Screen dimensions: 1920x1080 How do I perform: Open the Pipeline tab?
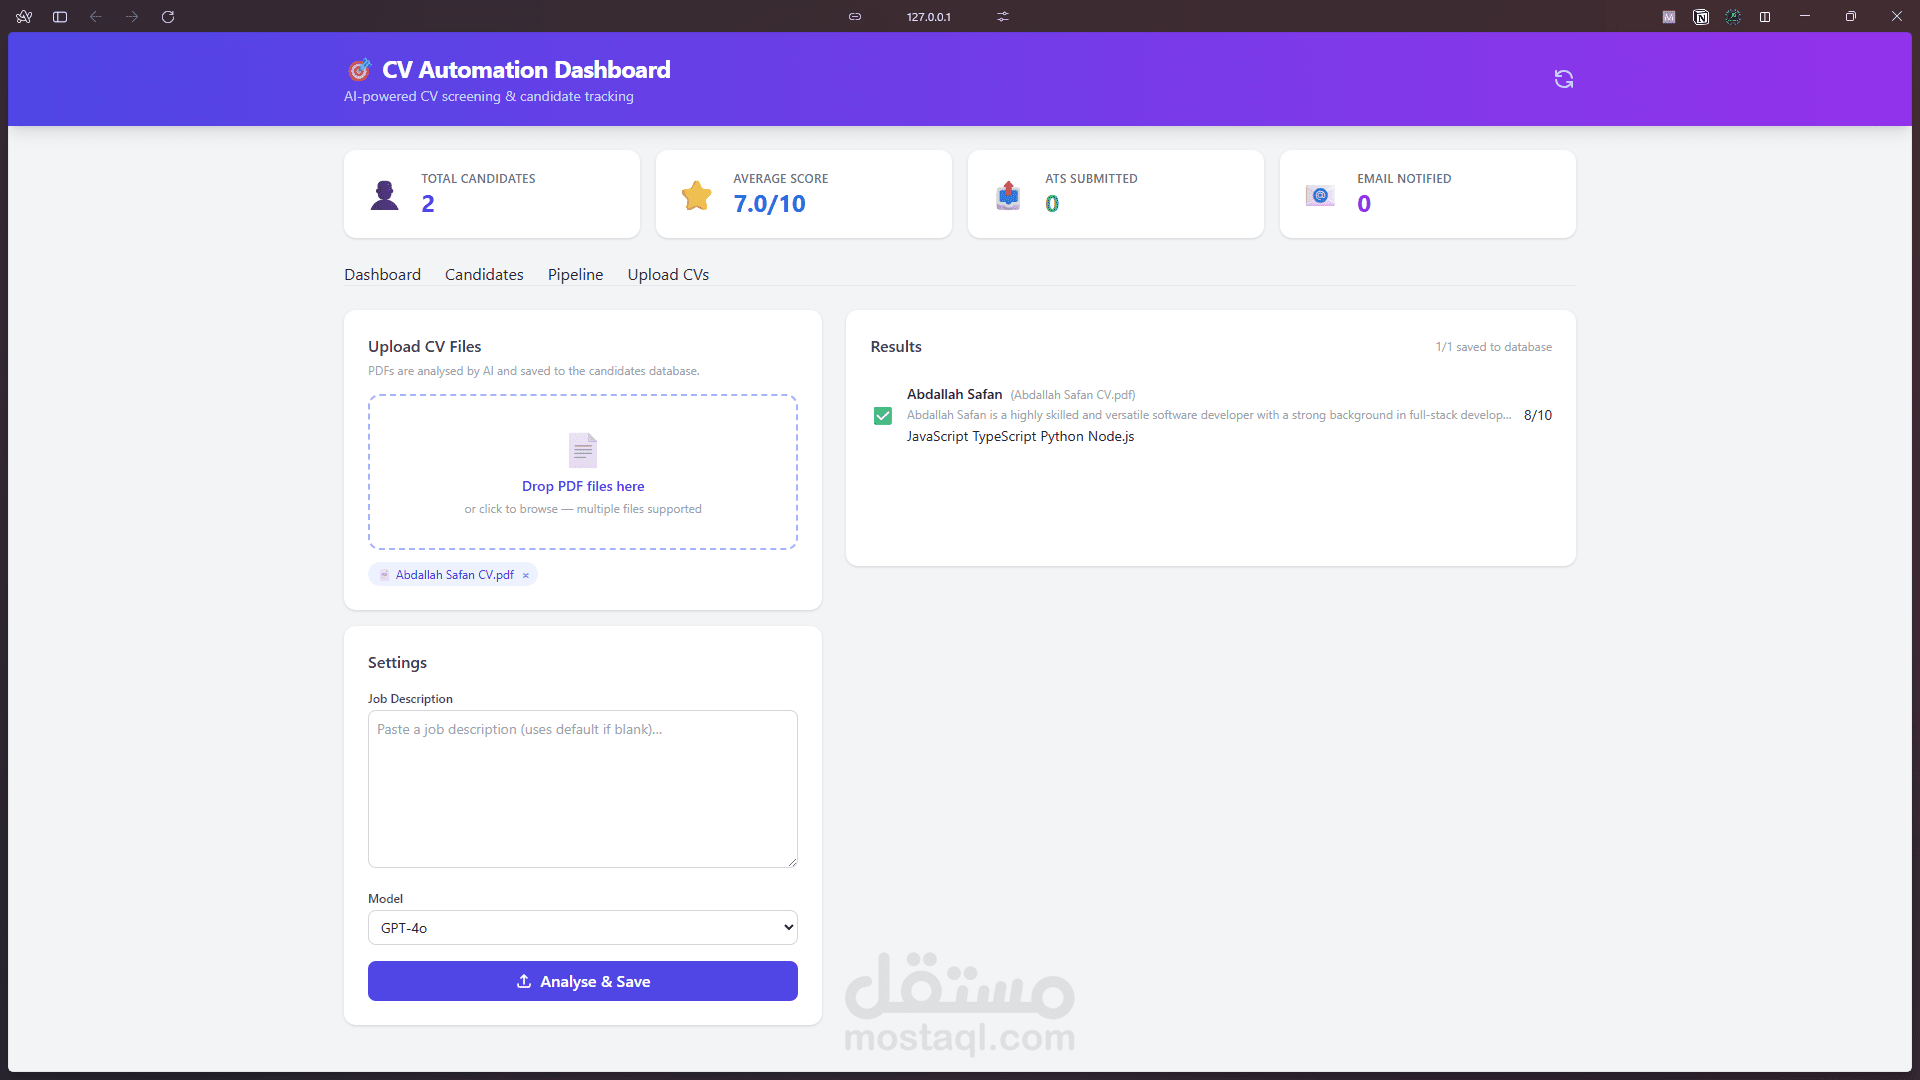[575, 274]
